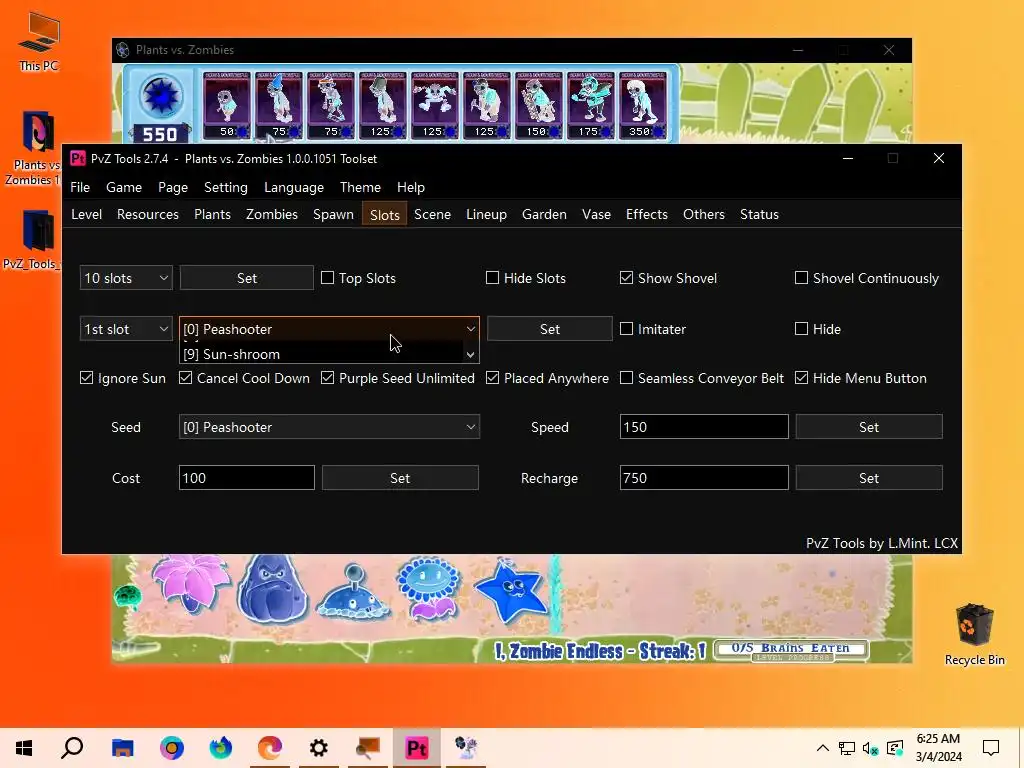
Task: Switch to the Status tab
Action: (x=760, y=214)
